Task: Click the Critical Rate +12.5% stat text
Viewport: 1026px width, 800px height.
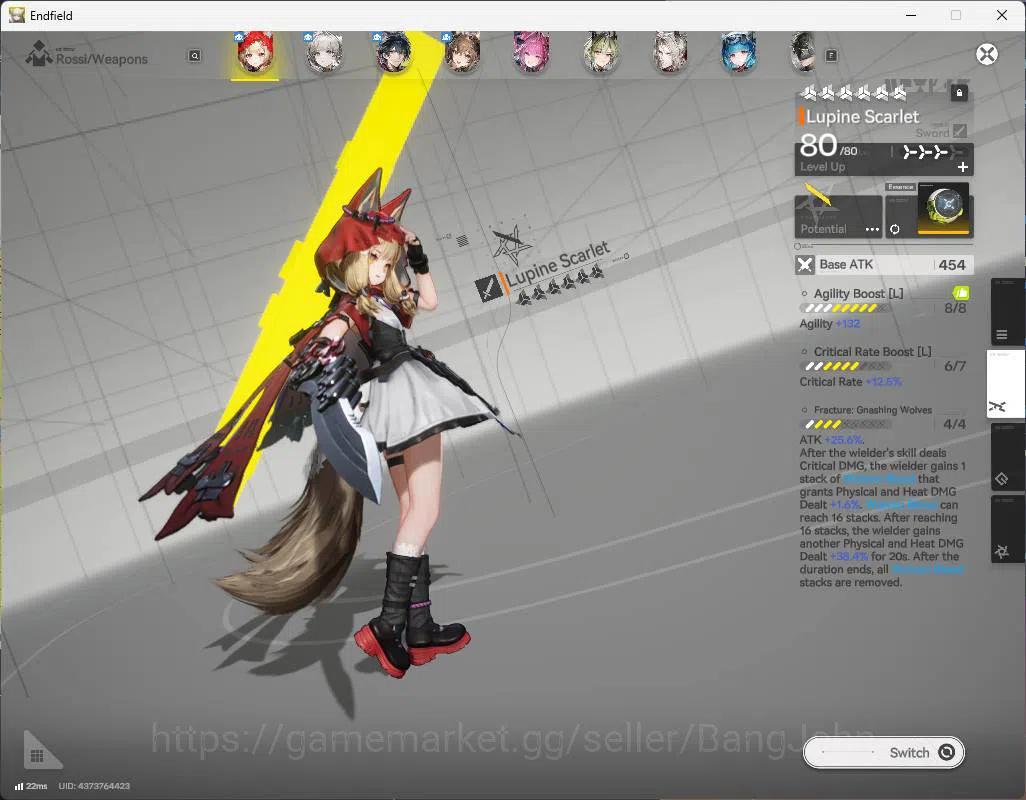Action: (x=850, y=382)
